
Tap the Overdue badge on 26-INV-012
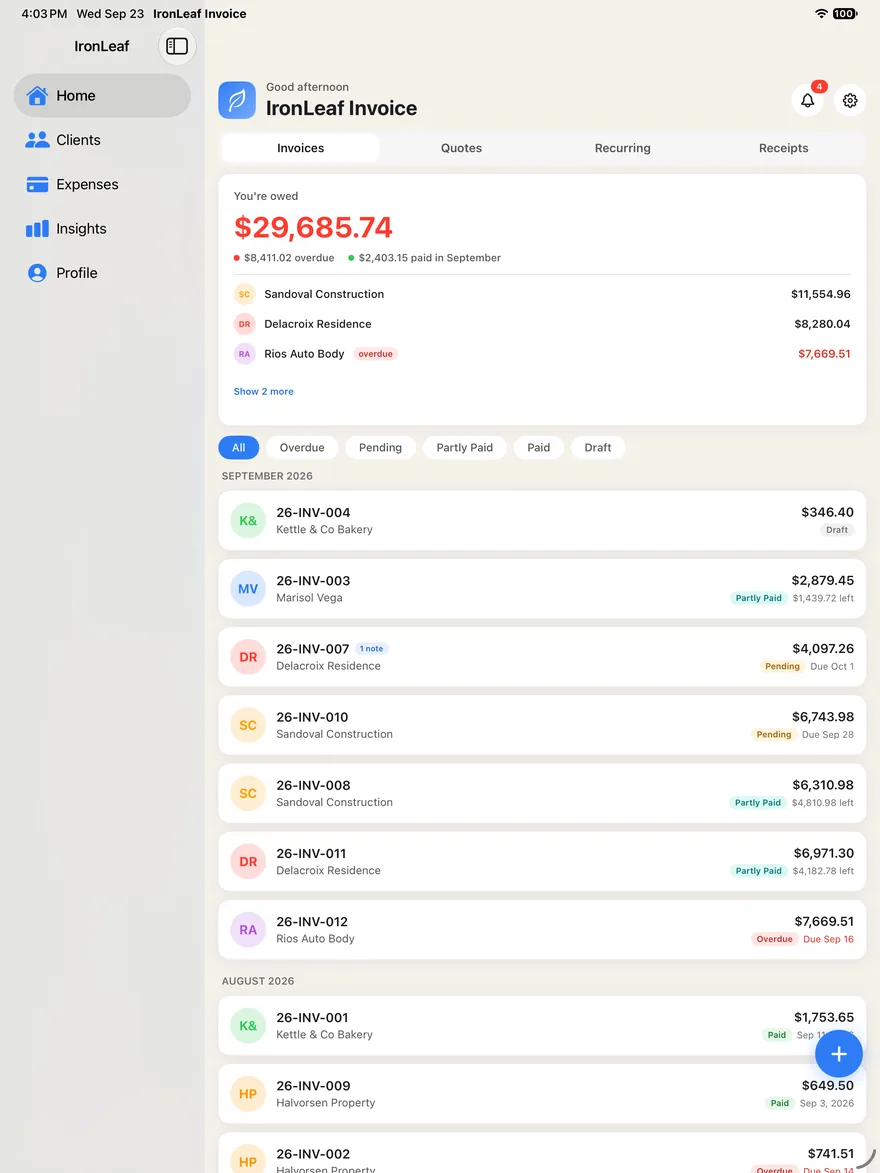coord(774,939)
